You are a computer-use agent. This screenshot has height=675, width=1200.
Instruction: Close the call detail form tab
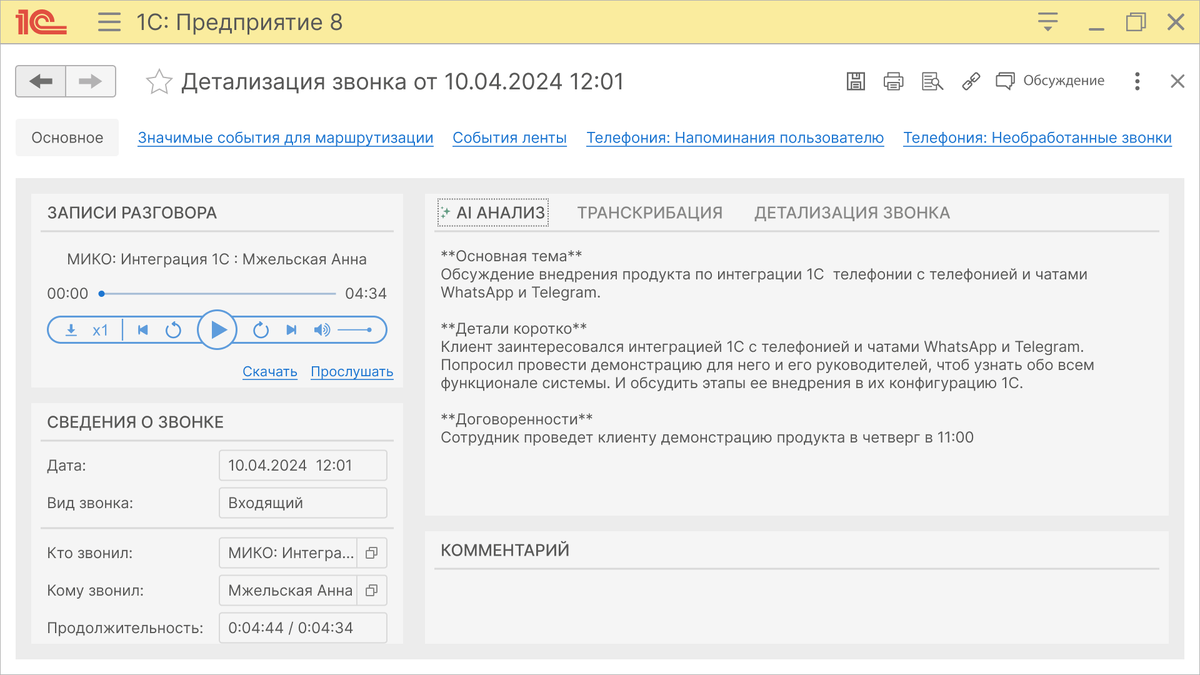(1177, 82)
